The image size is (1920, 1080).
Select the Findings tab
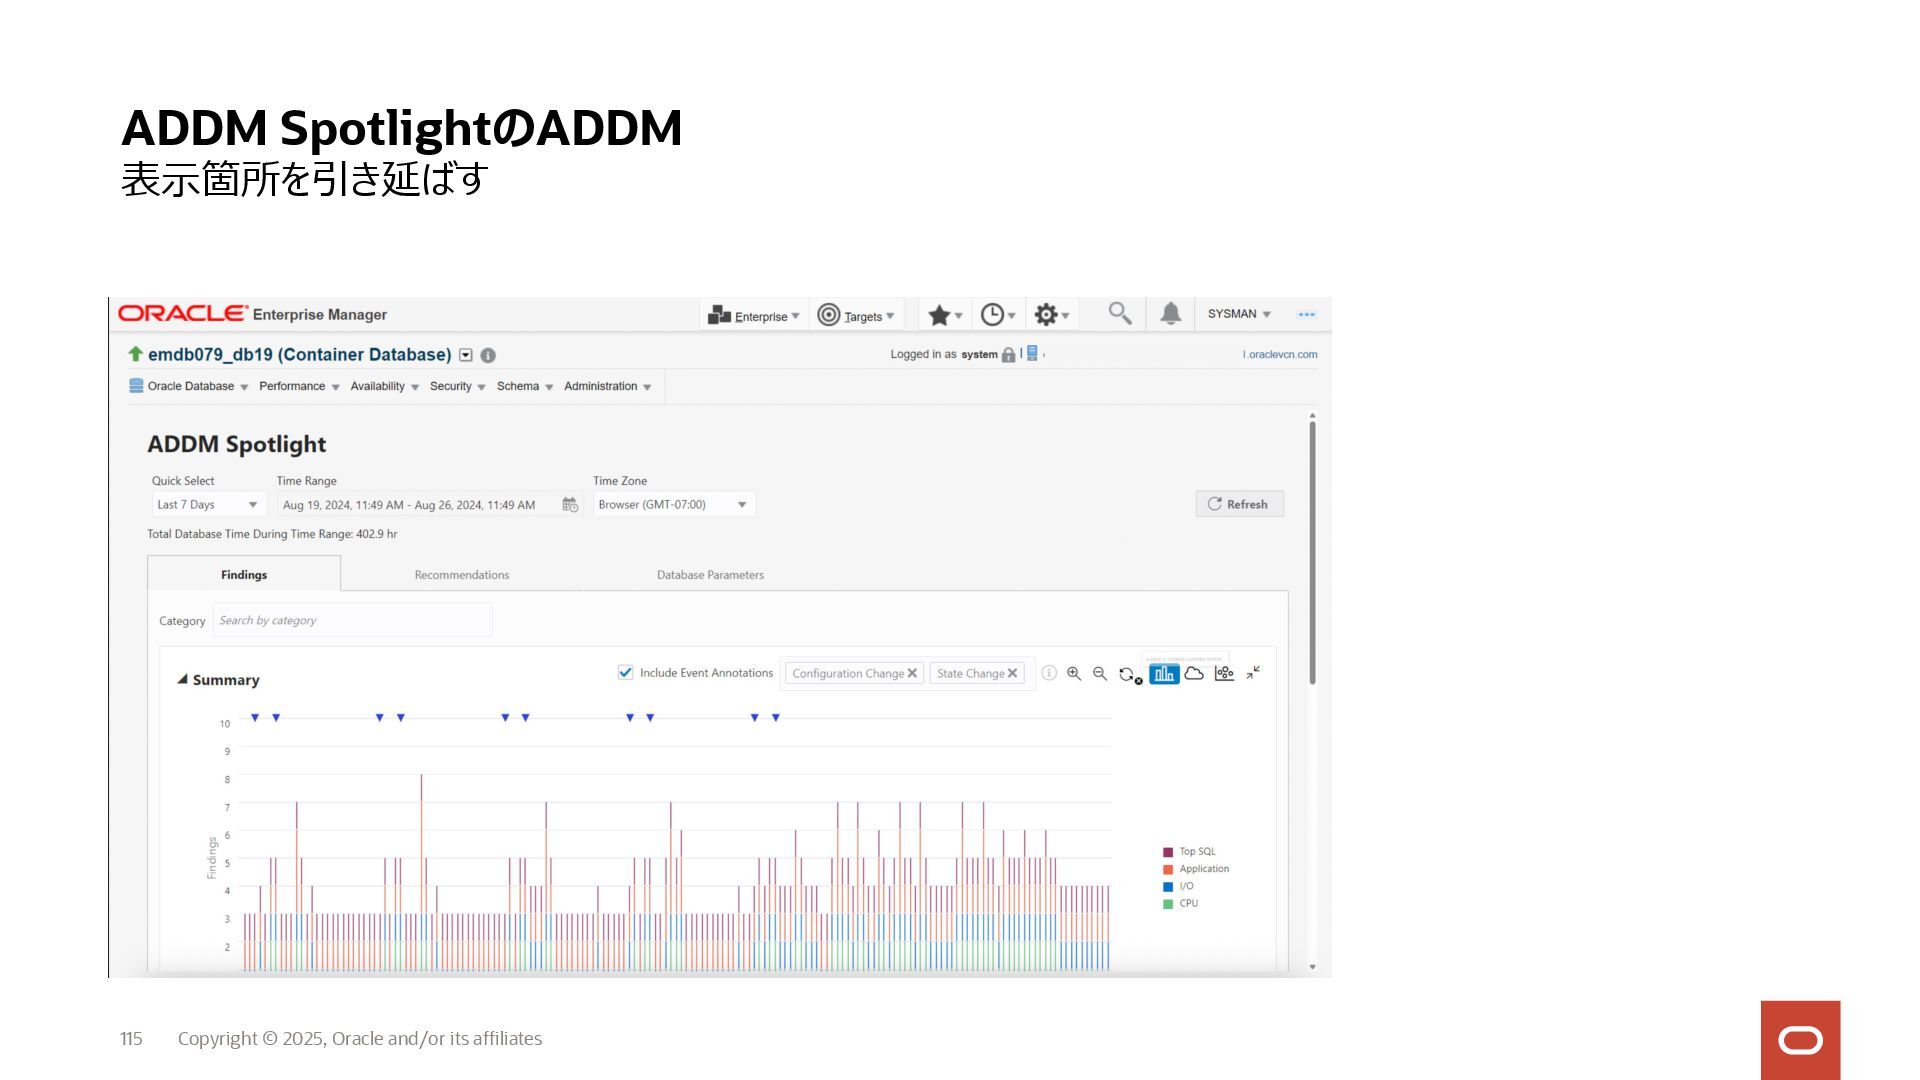point(244,575)
